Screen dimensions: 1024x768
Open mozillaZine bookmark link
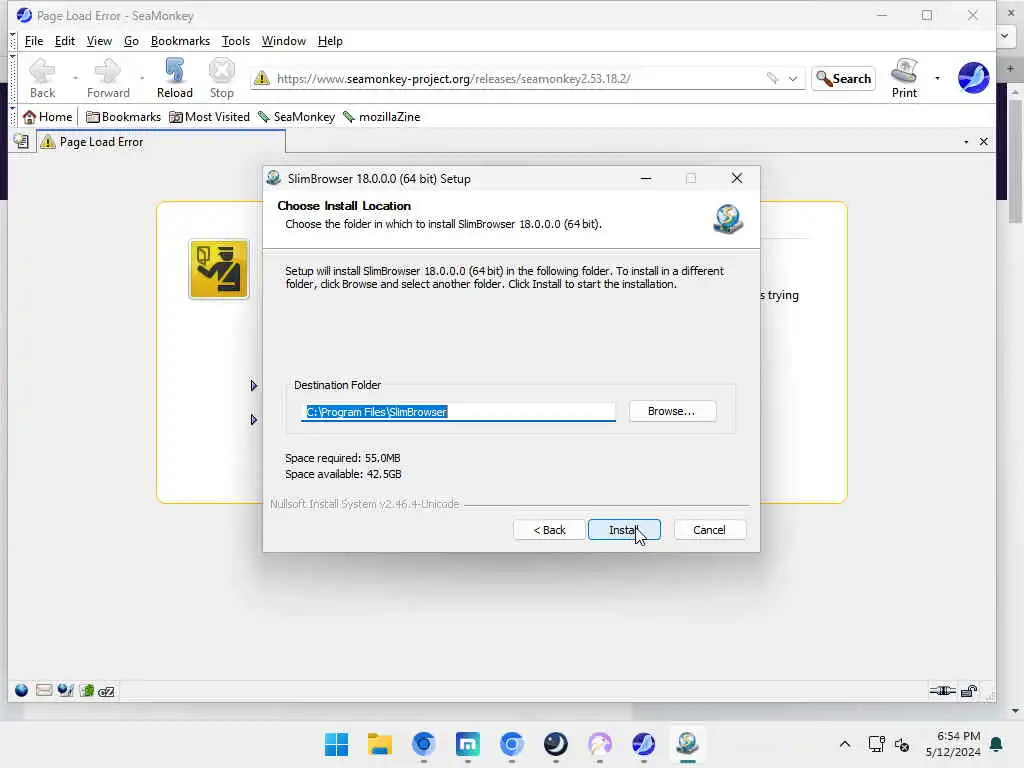[381, 117]
